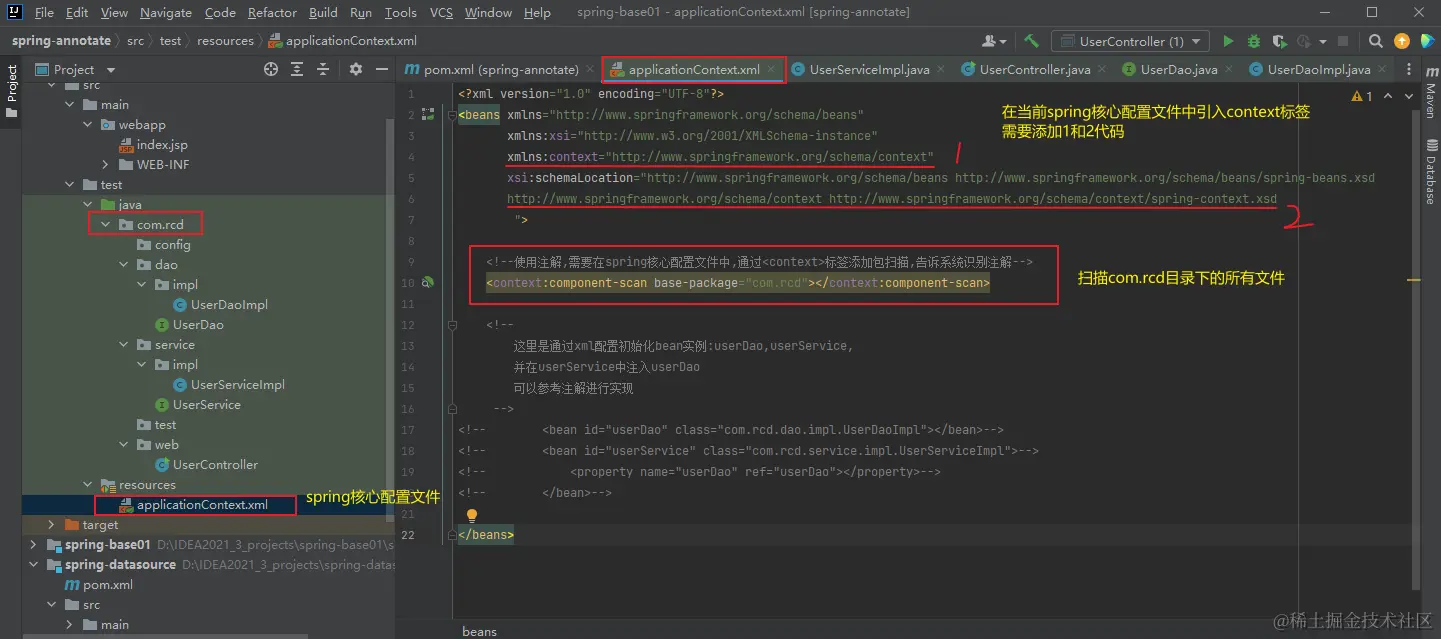
Task: Open the UserController run configuration dropdown
Action: tap(1132, 41)
